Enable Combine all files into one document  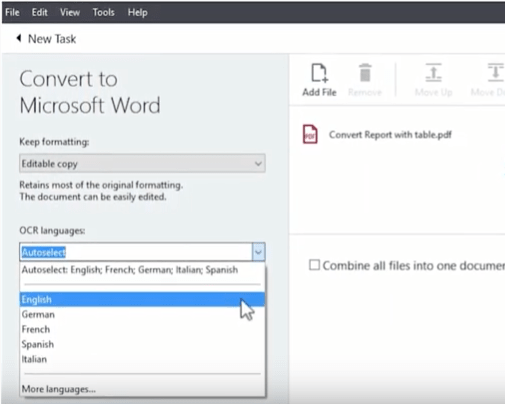point(314,265)
